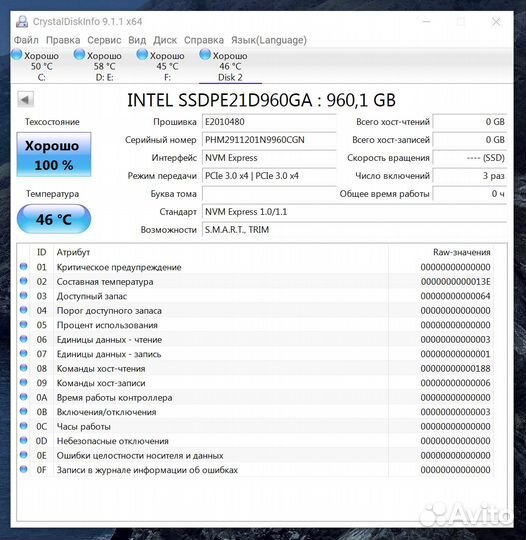Click the Атрибут column header

[x=73, y=252]
